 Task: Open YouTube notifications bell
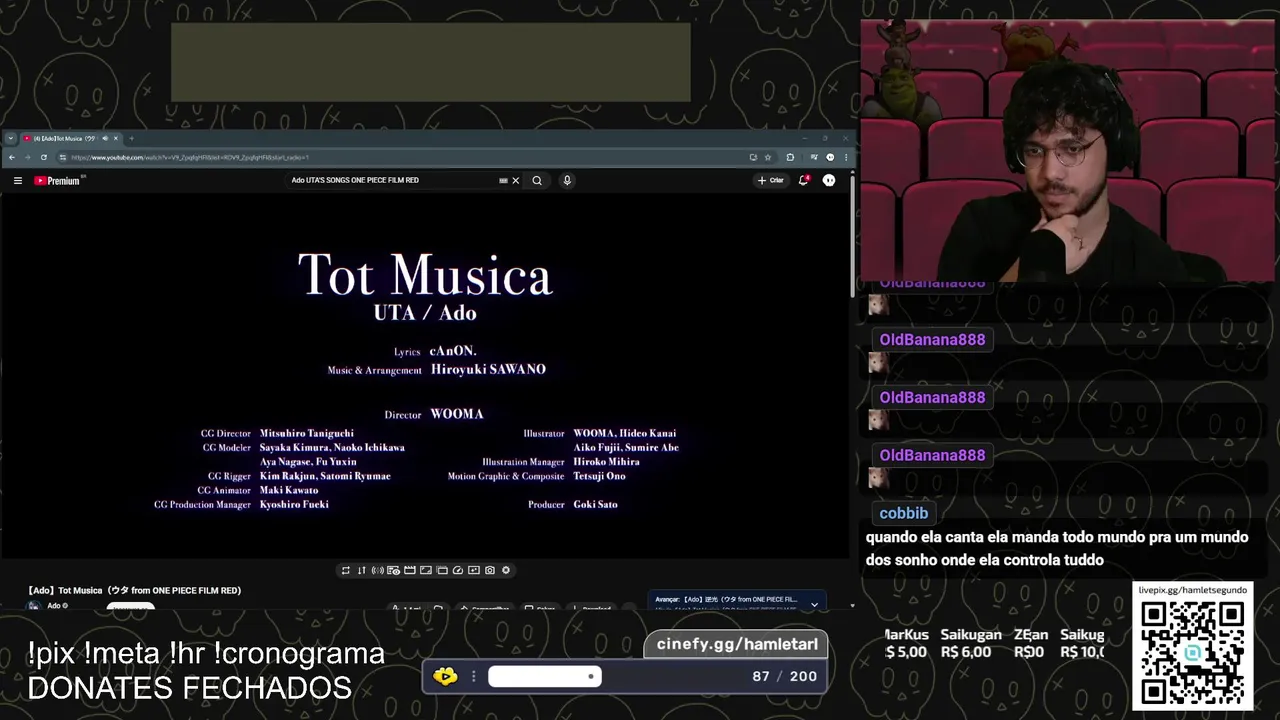(x=803, y=180)
